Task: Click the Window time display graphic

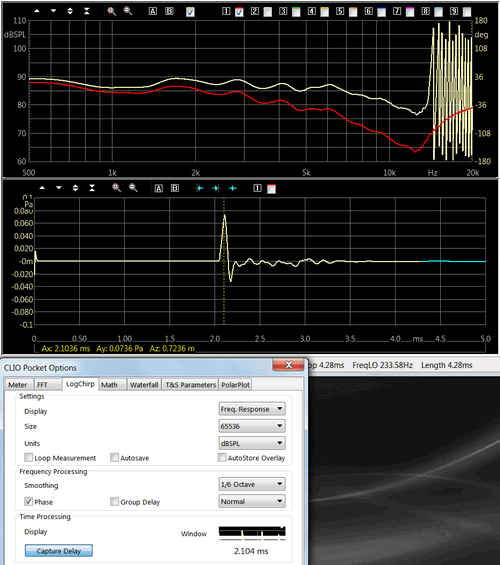Action: (252, 533)
